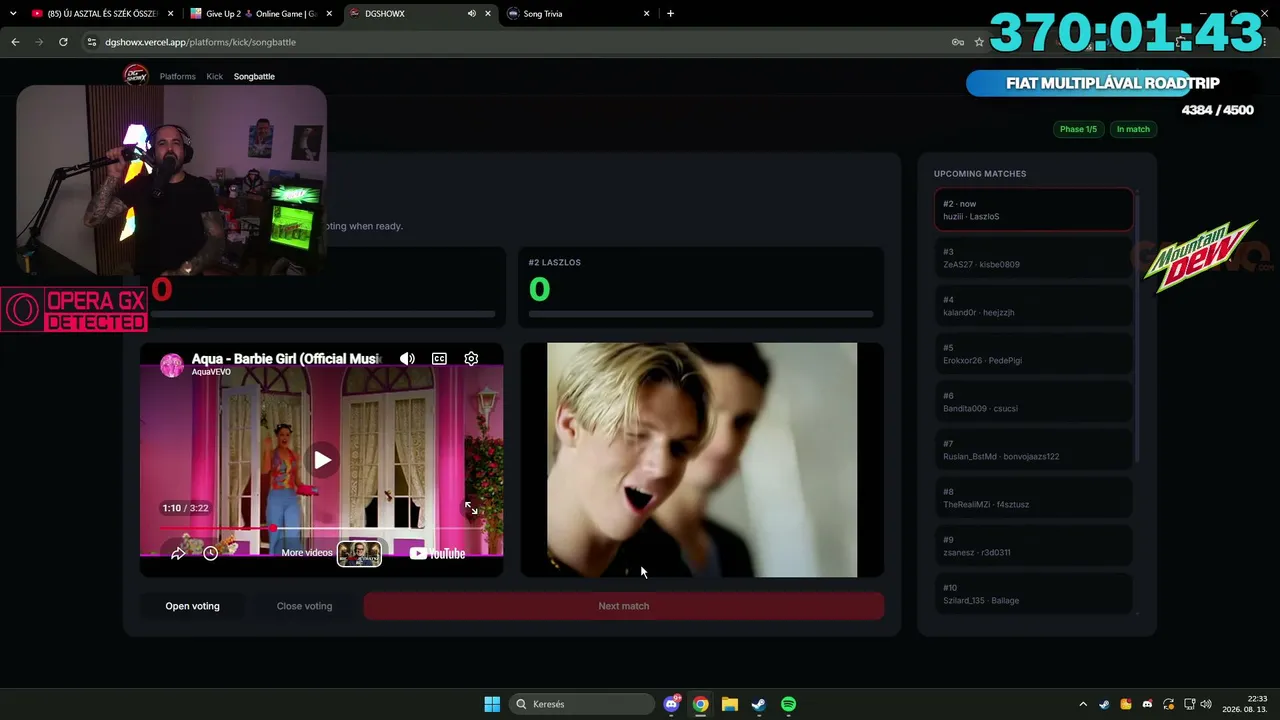
Task: Select match #7 Ruslan_BstMd vs bonvojaazs122
Action: (1034, 450)
